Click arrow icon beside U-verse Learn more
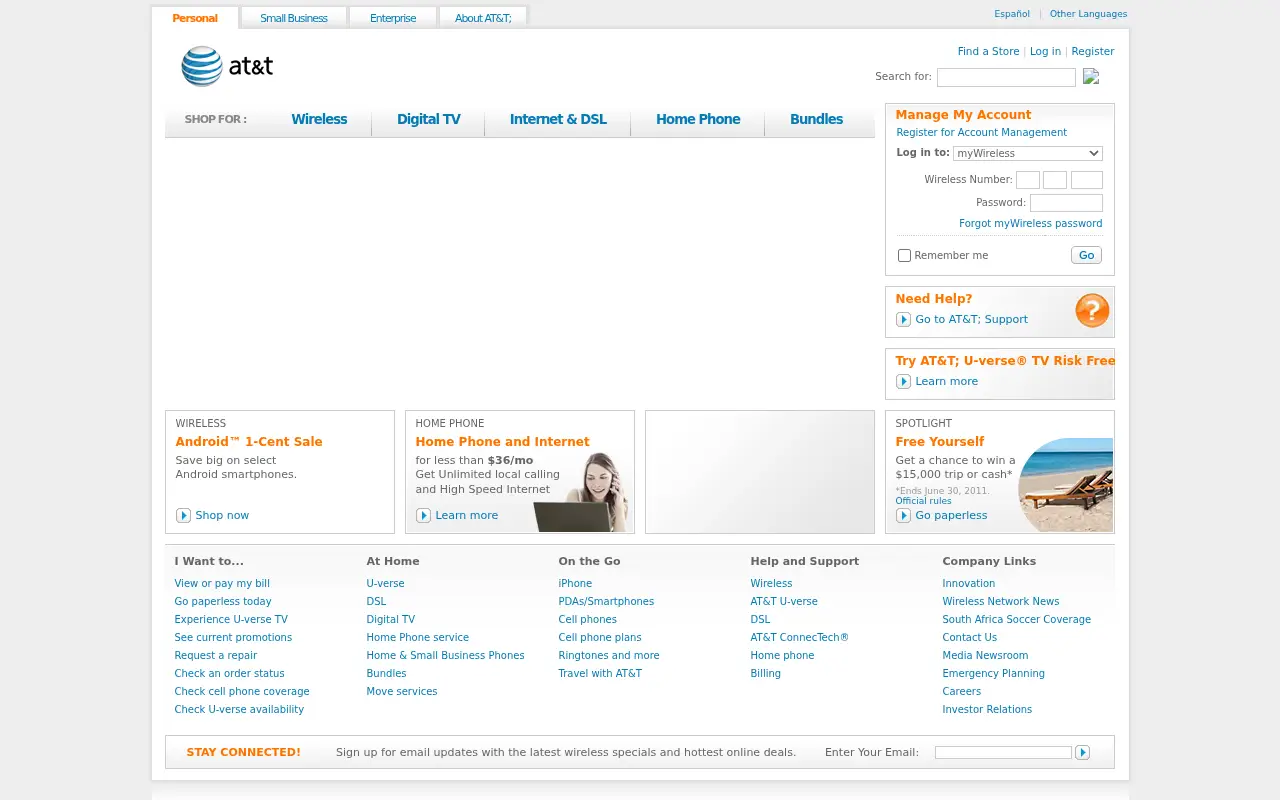The image size is (1280, 800). point(903,382)
